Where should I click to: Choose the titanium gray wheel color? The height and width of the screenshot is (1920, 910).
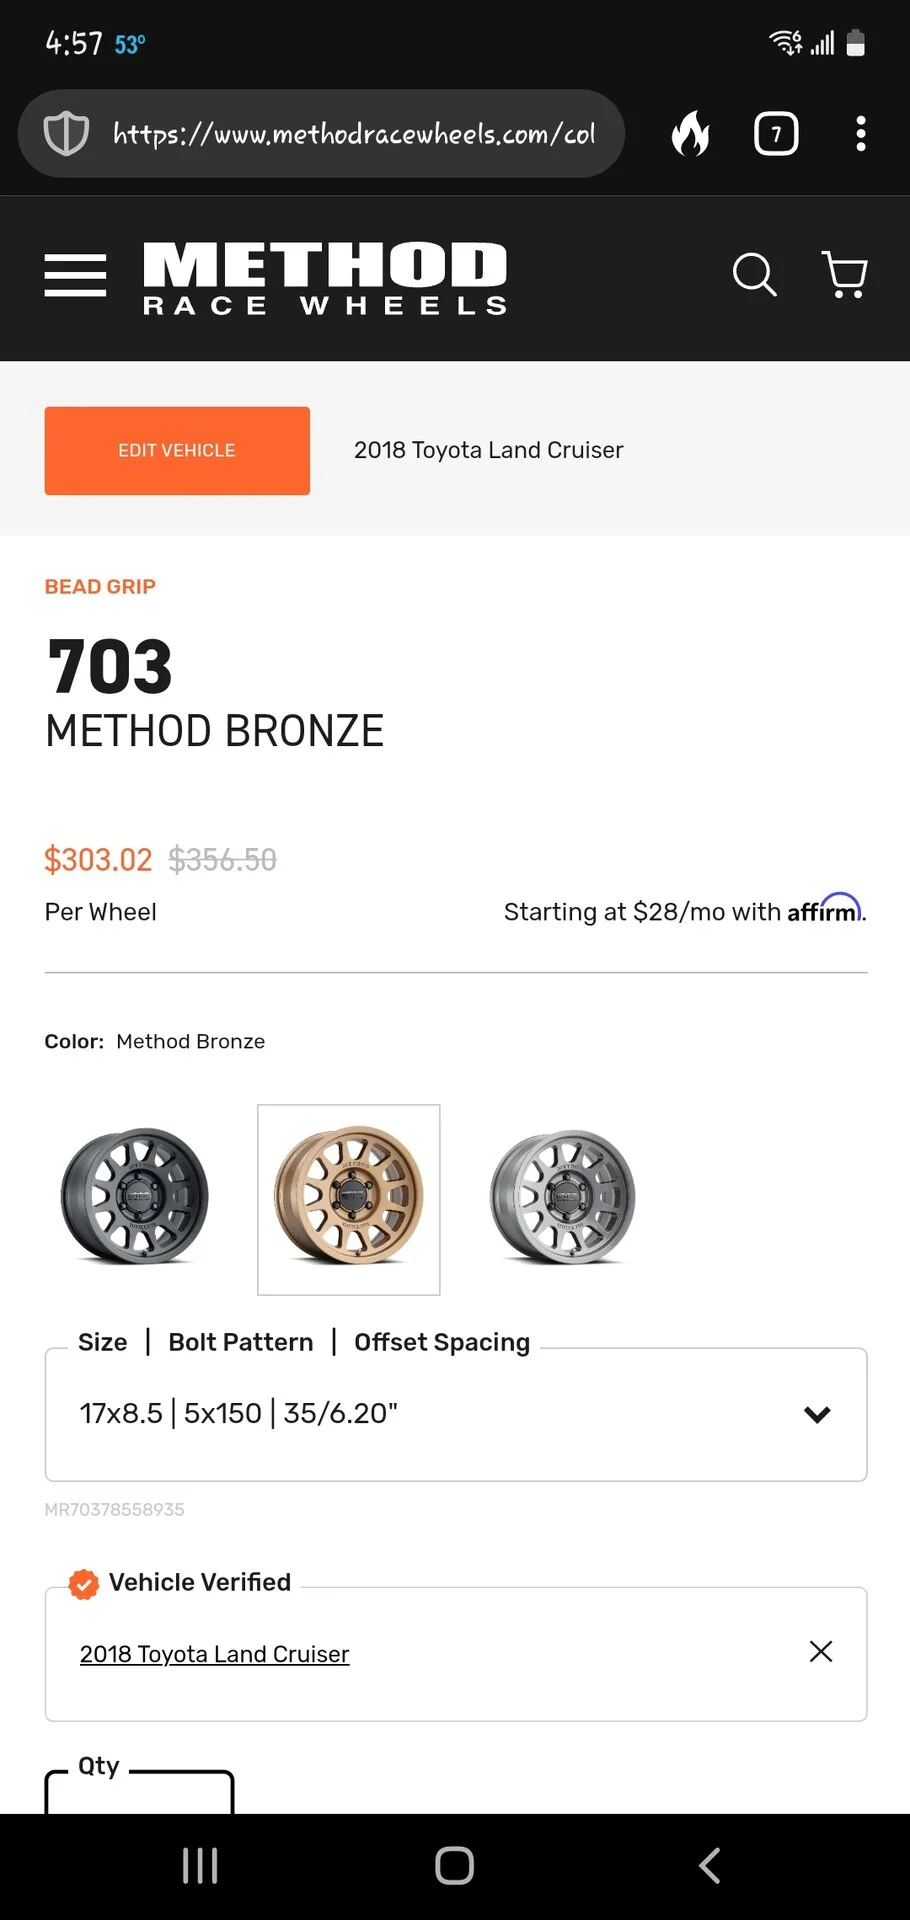pos(562,1196)
